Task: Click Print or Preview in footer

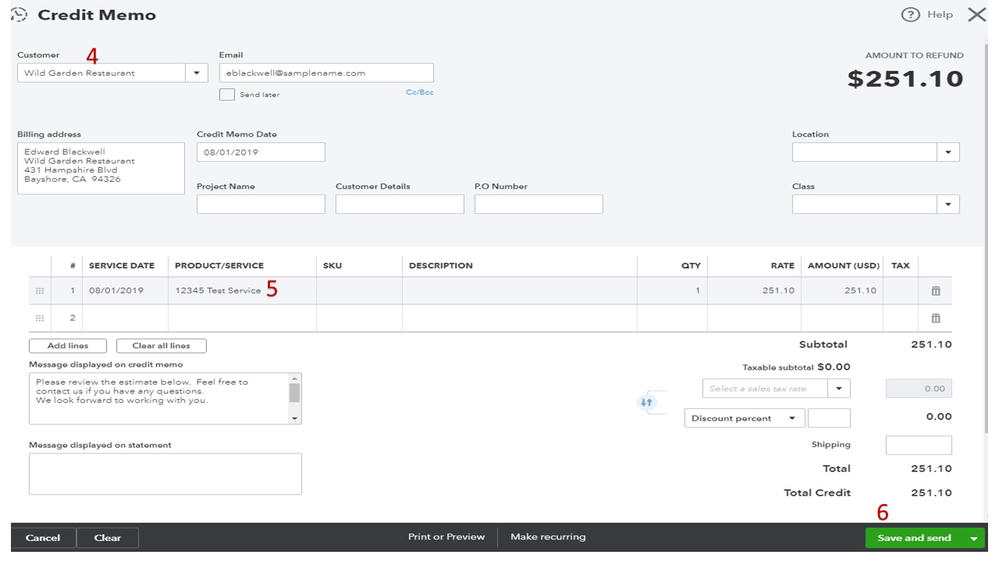Action: pyautogui.click(x=446, y=537)
